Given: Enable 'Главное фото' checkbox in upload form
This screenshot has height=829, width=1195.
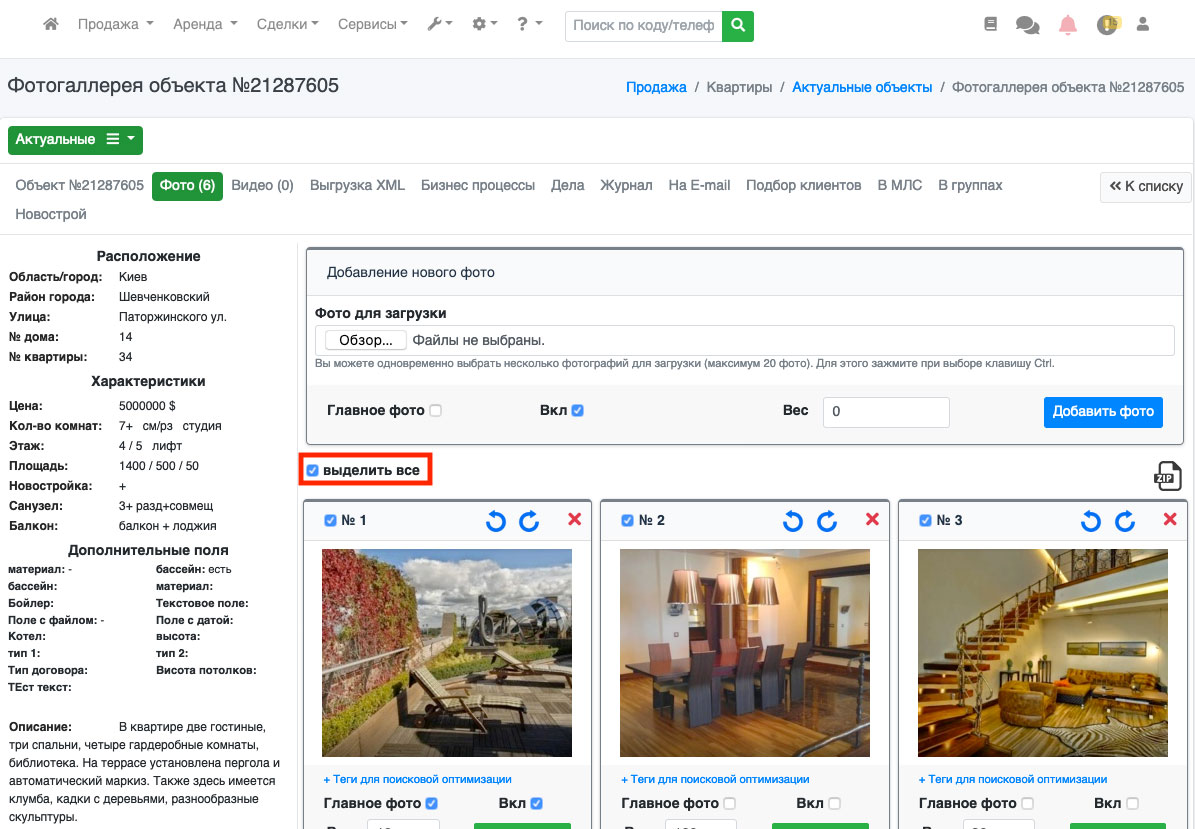Looking at the screenshot, I should coord(435,410).
